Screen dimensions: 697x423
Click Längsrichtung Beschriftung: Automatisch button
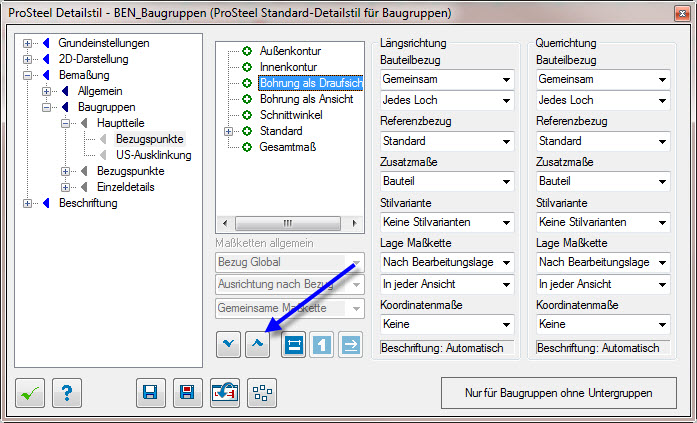[x=447, y=348]
